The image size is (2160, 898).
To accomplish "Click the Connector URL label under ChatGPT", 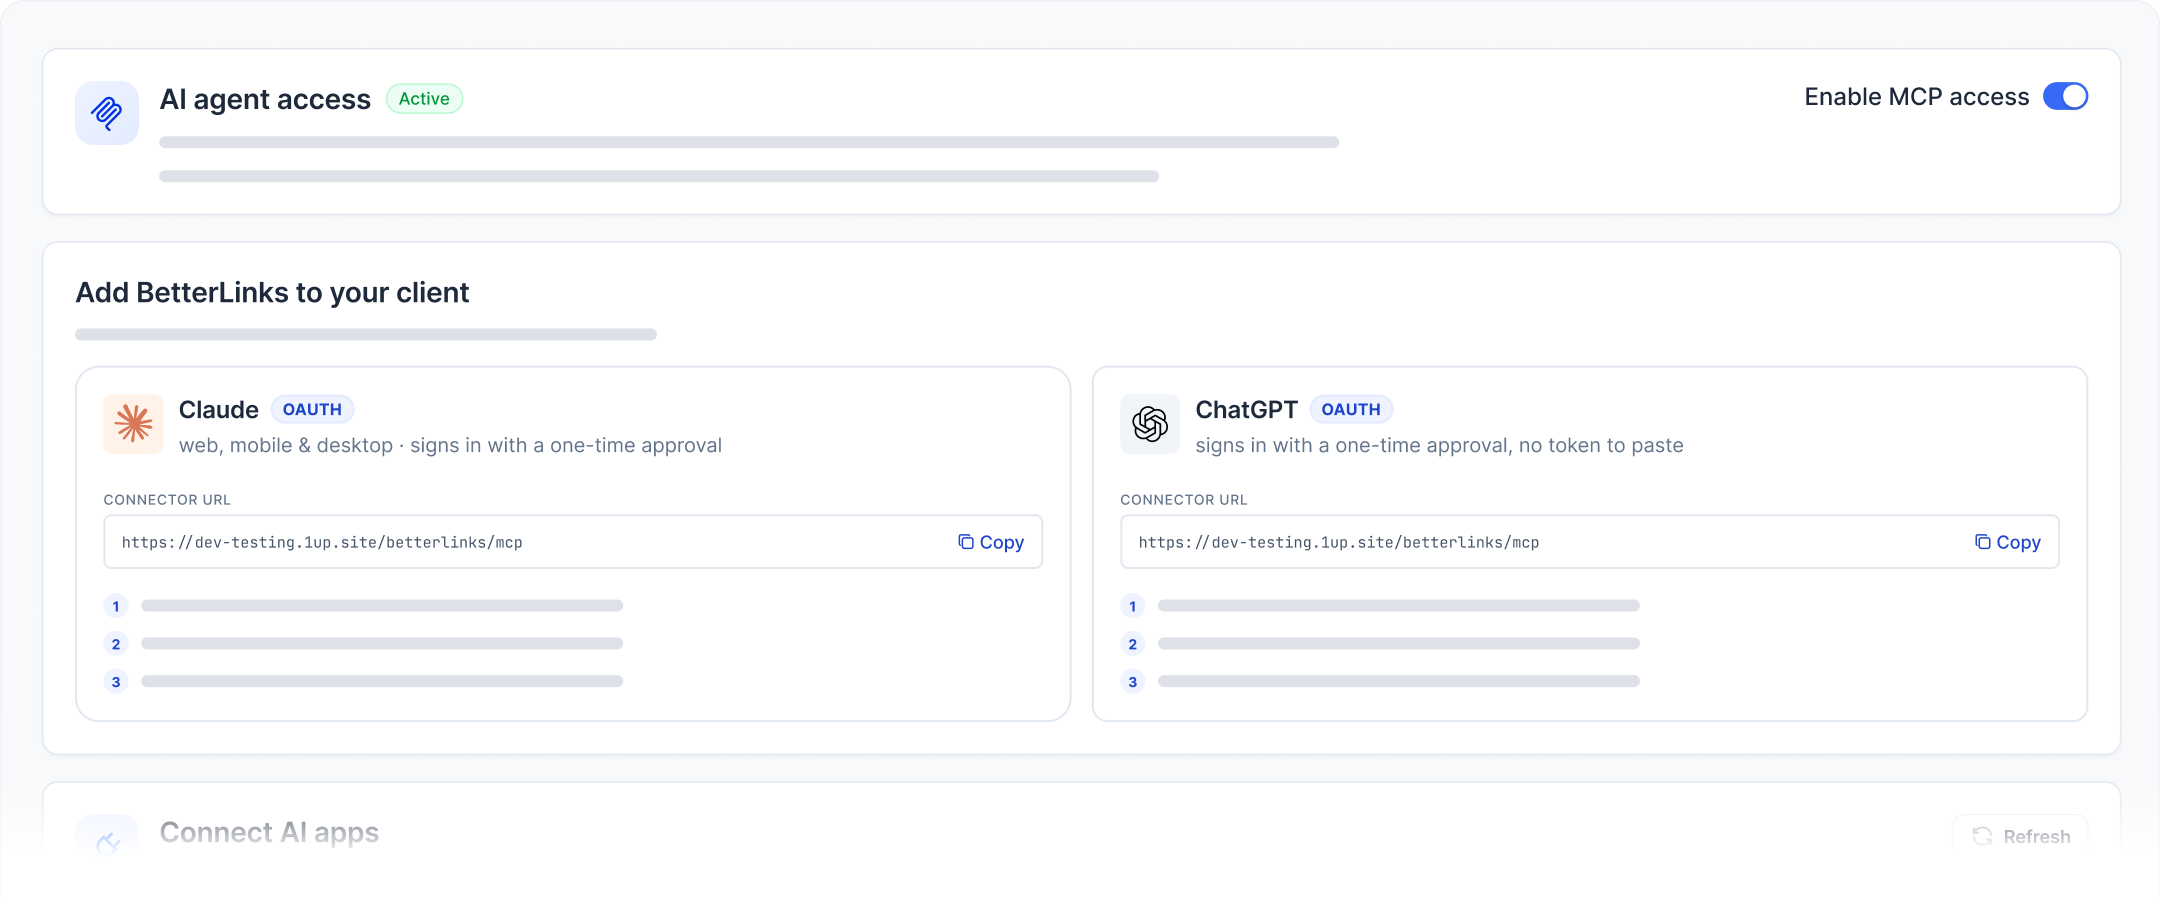I will click(1184, 500).
